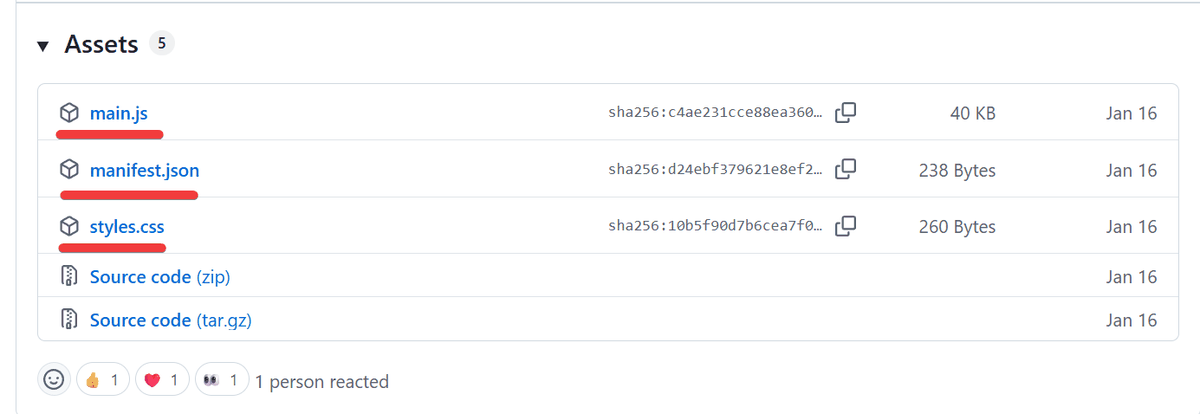Download the main.js asset
This screenshot has width=1200, height=414.
(119, 113)
